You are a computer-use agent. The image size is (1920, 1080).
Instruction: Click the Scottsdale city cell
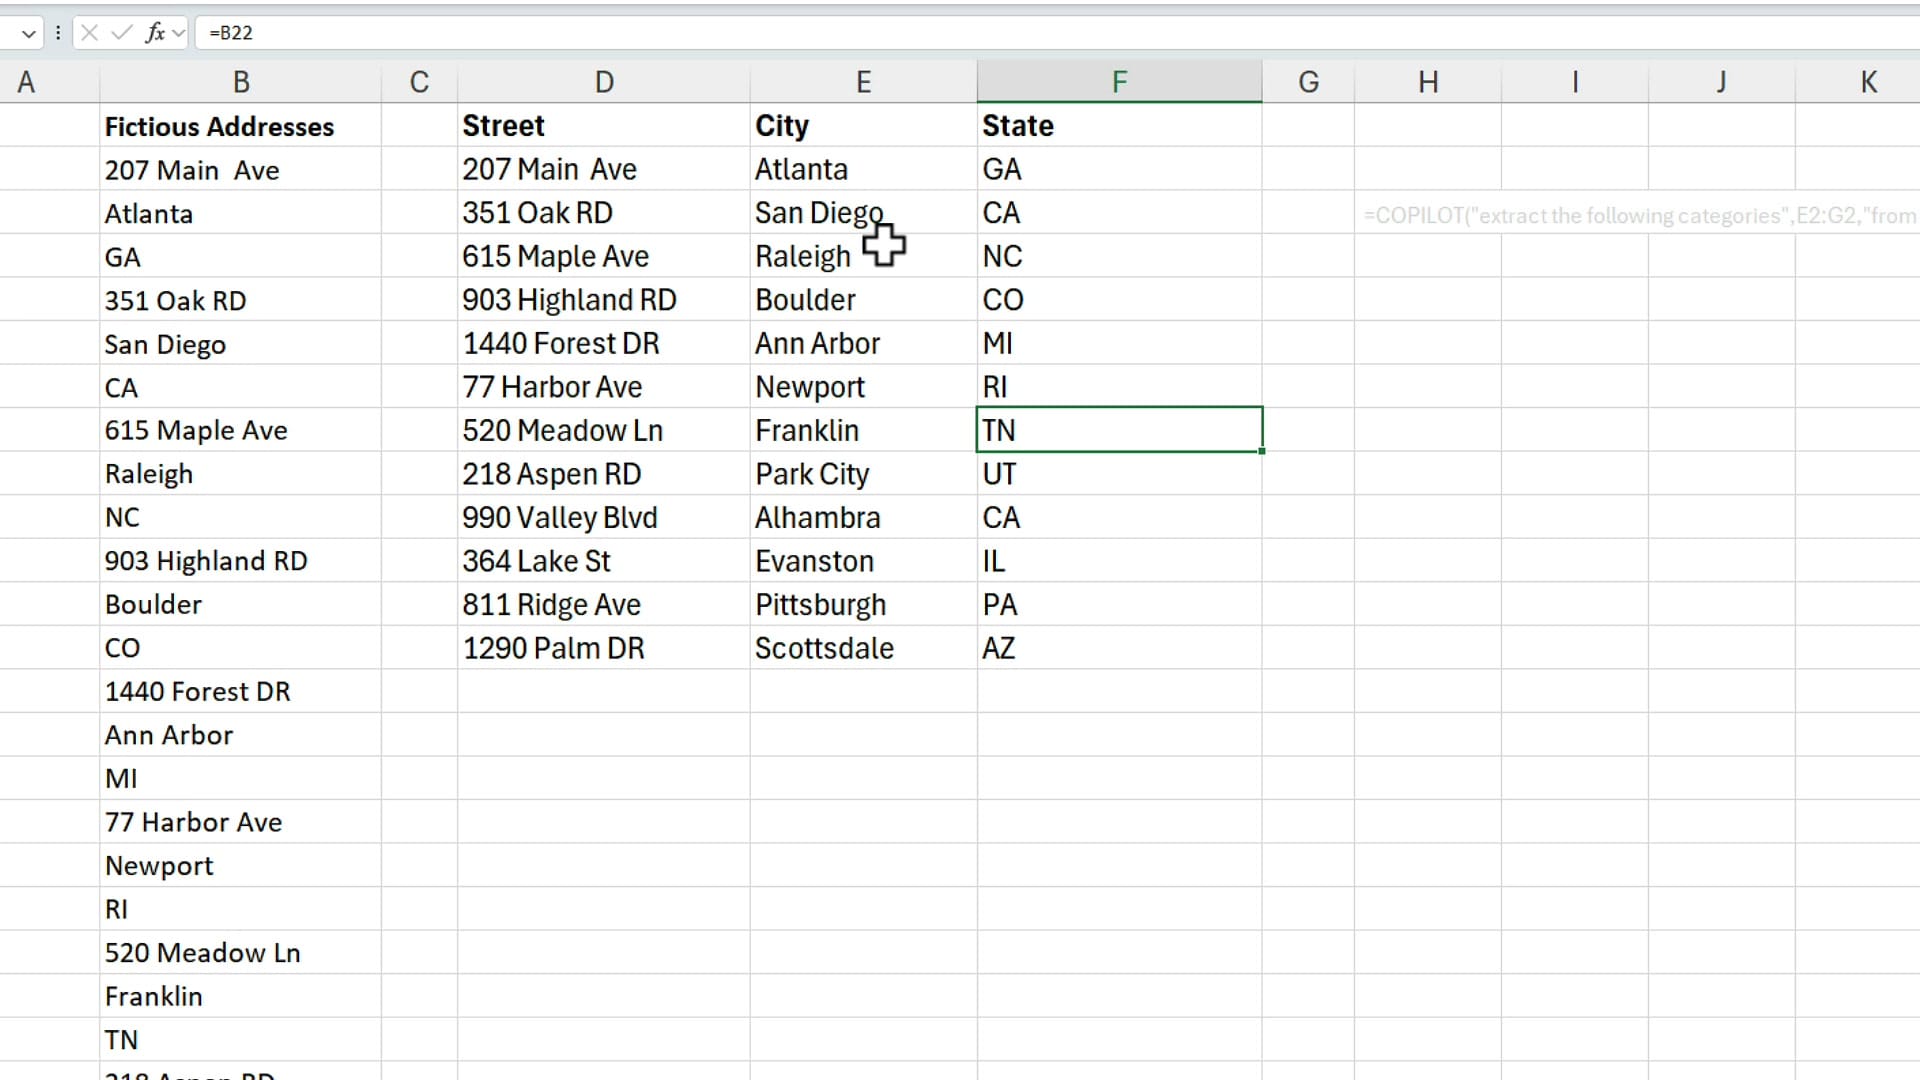click(863, 647)
